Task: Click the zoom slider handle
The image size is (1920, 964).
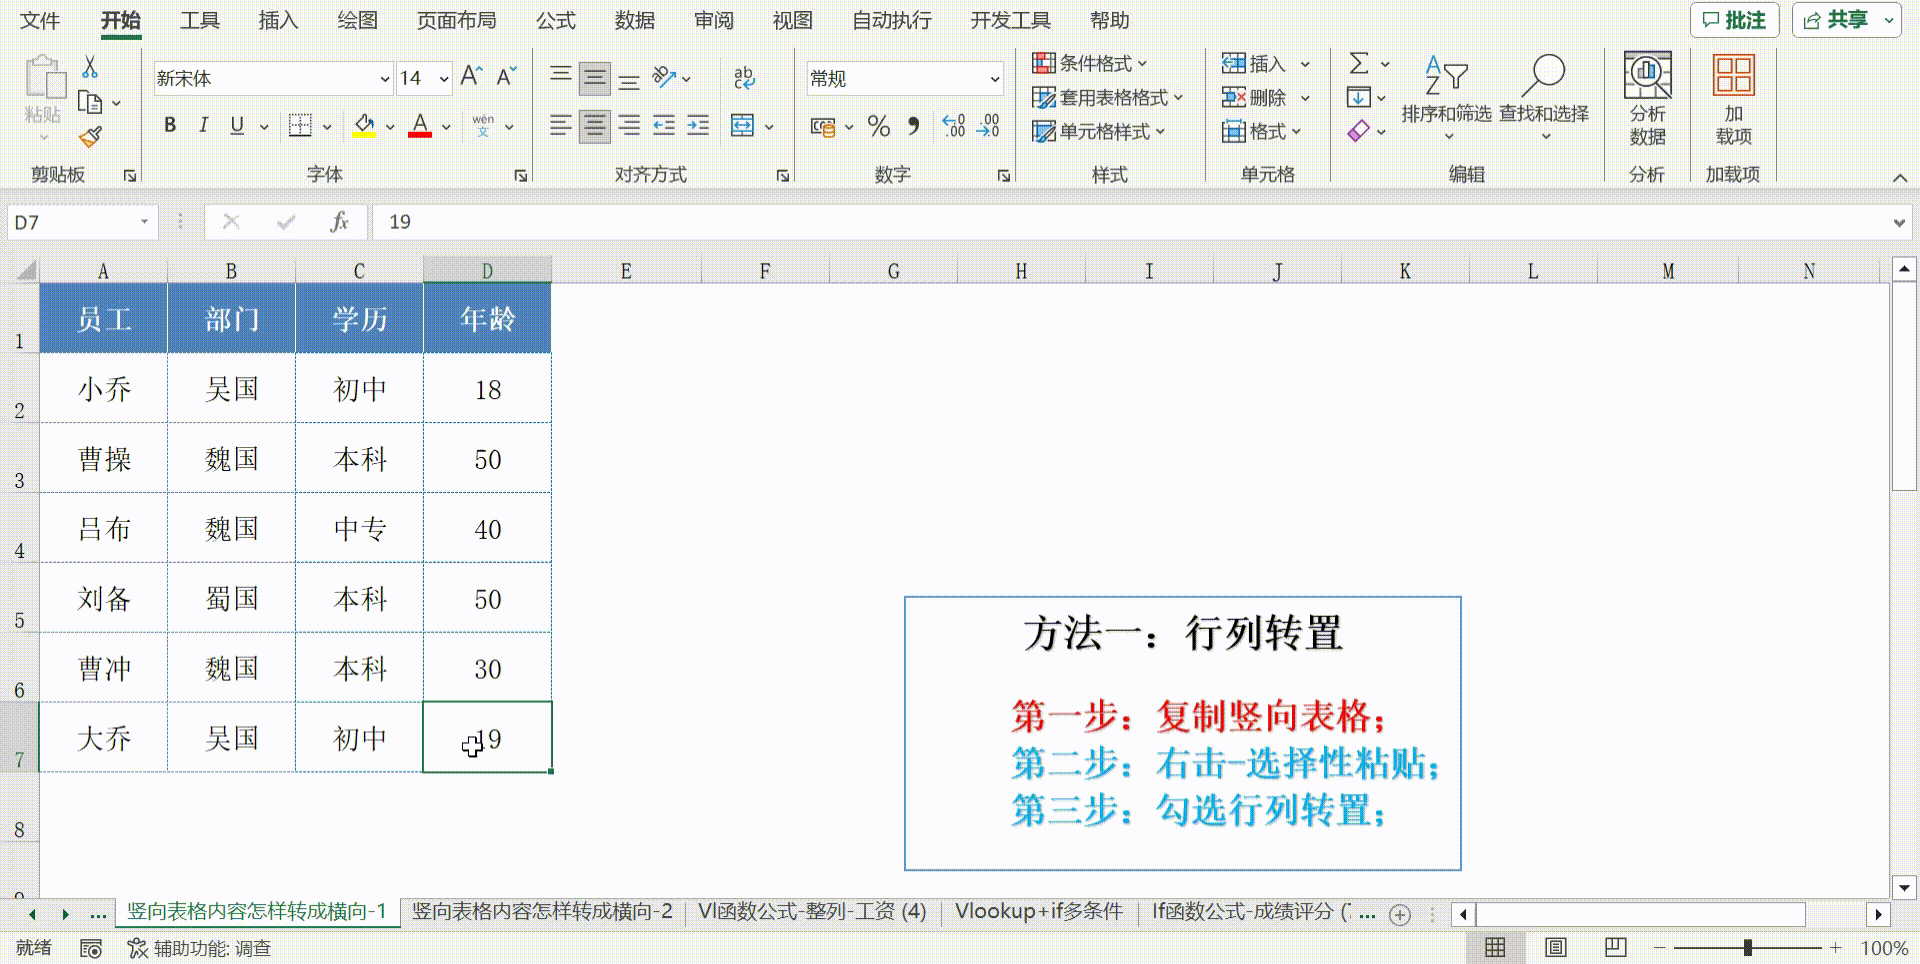Action: pos(1748,948)
